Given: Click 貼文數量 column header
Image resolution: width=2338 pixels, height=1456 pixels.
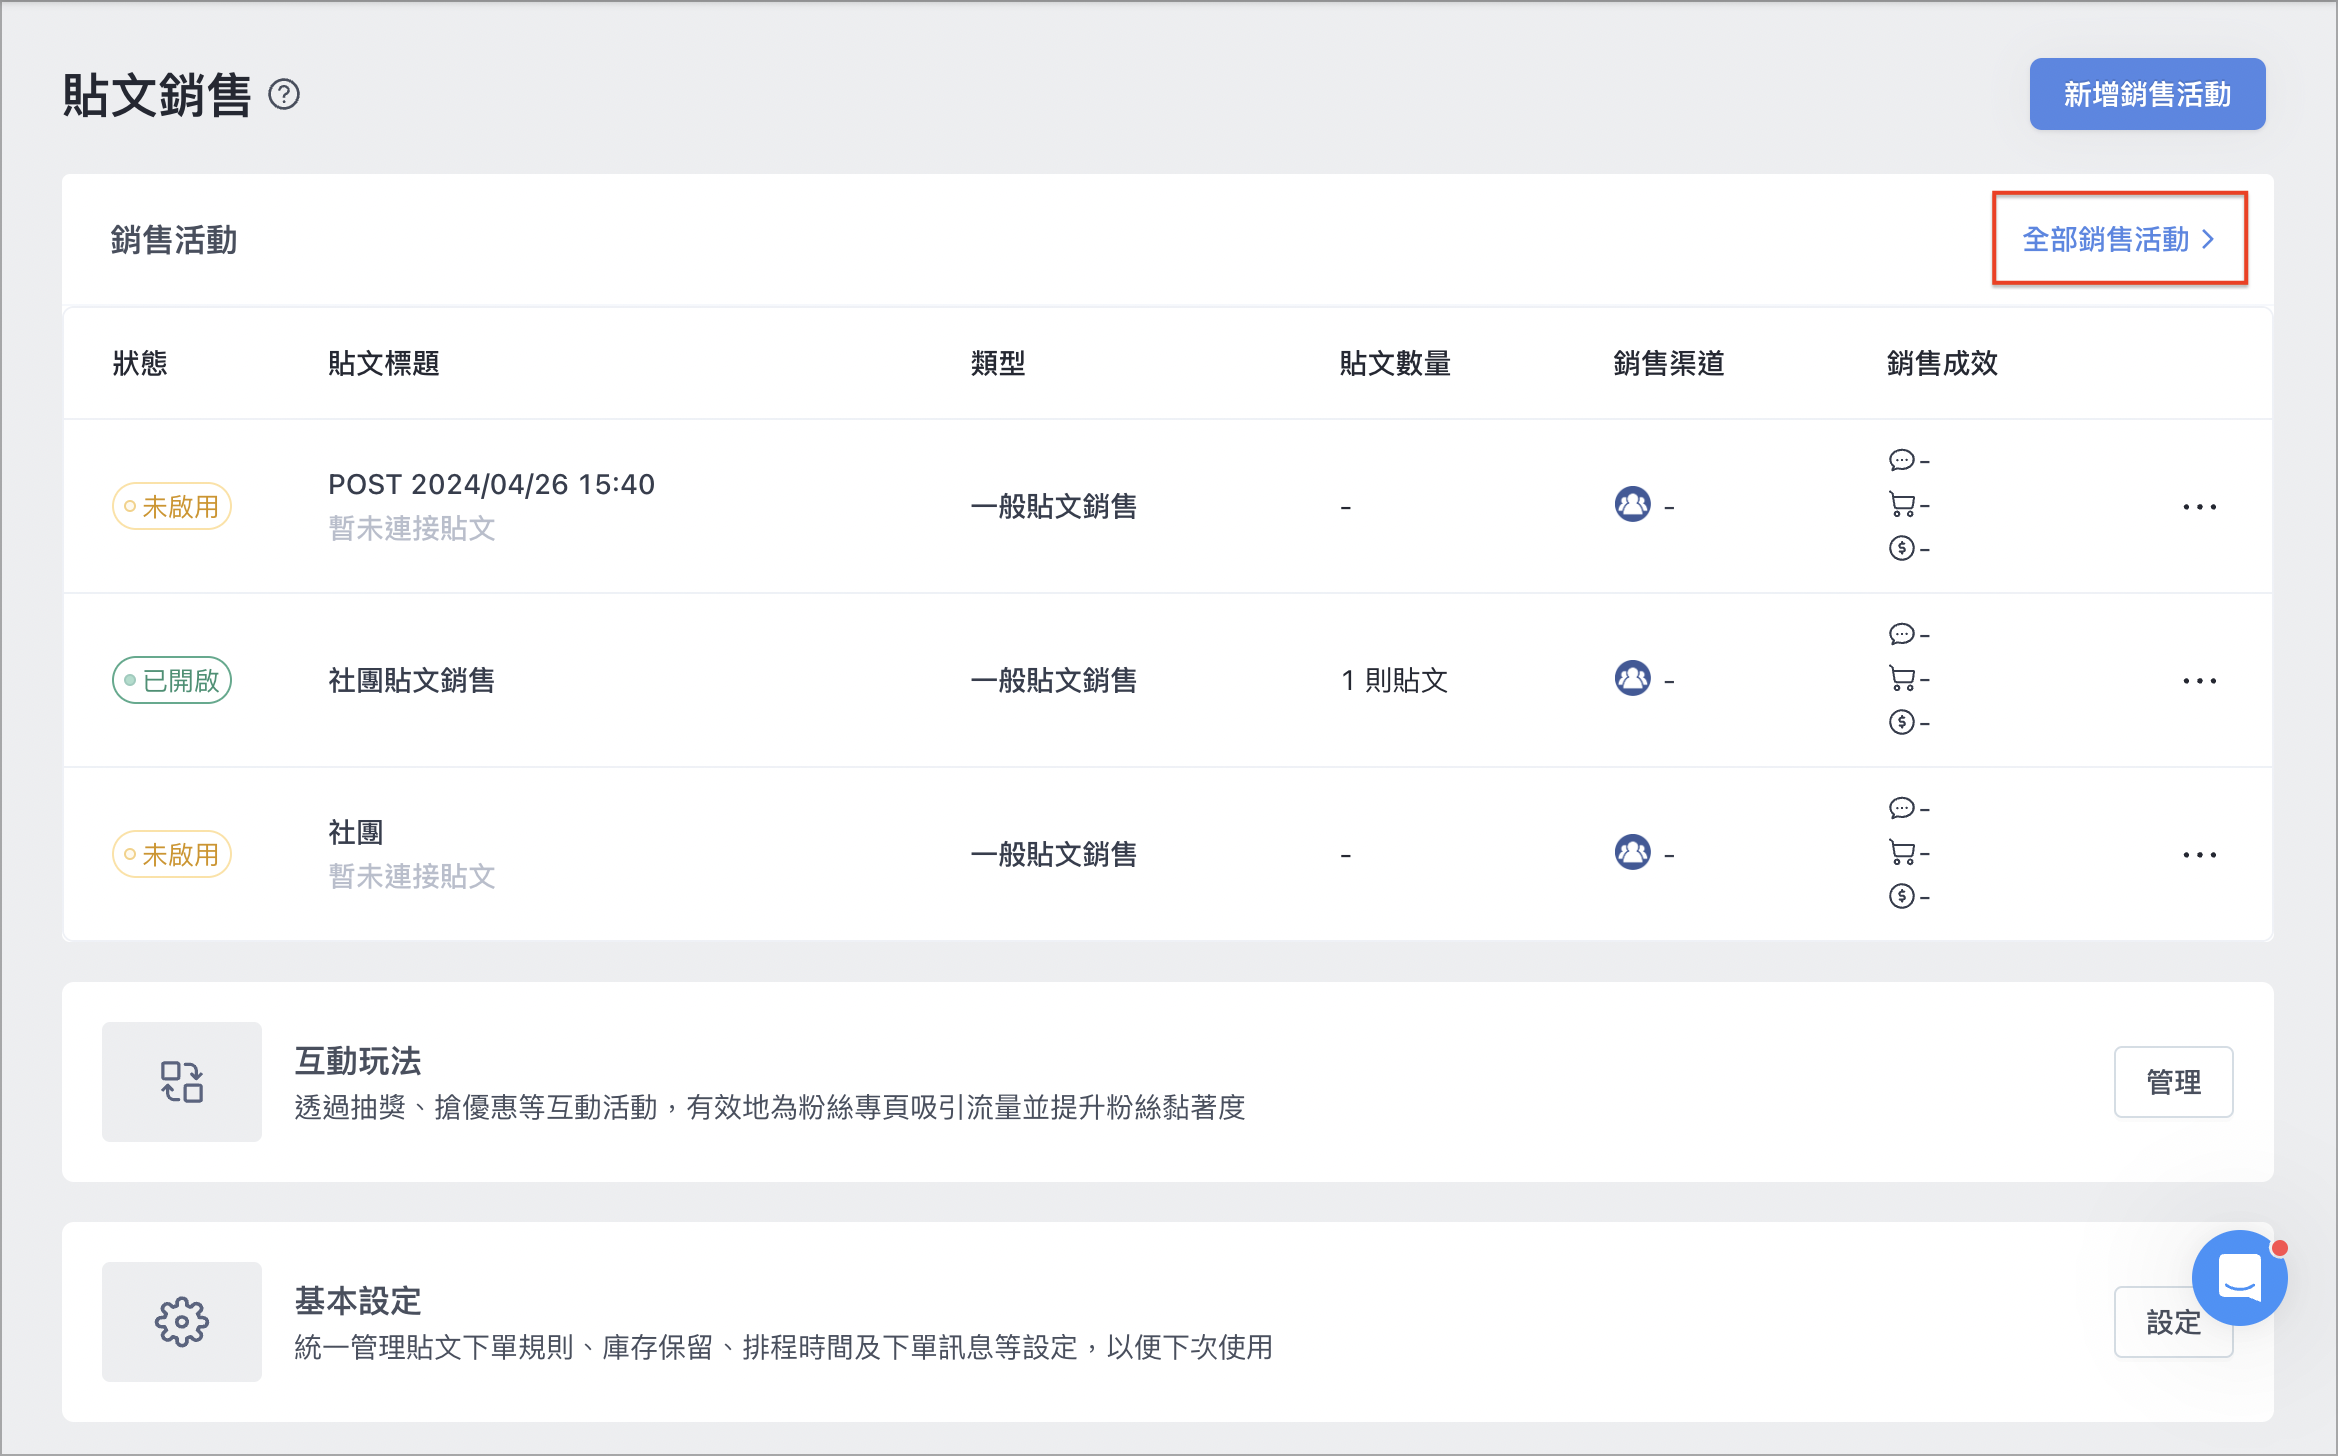Looking at the screenshot, I should 1396,363.
